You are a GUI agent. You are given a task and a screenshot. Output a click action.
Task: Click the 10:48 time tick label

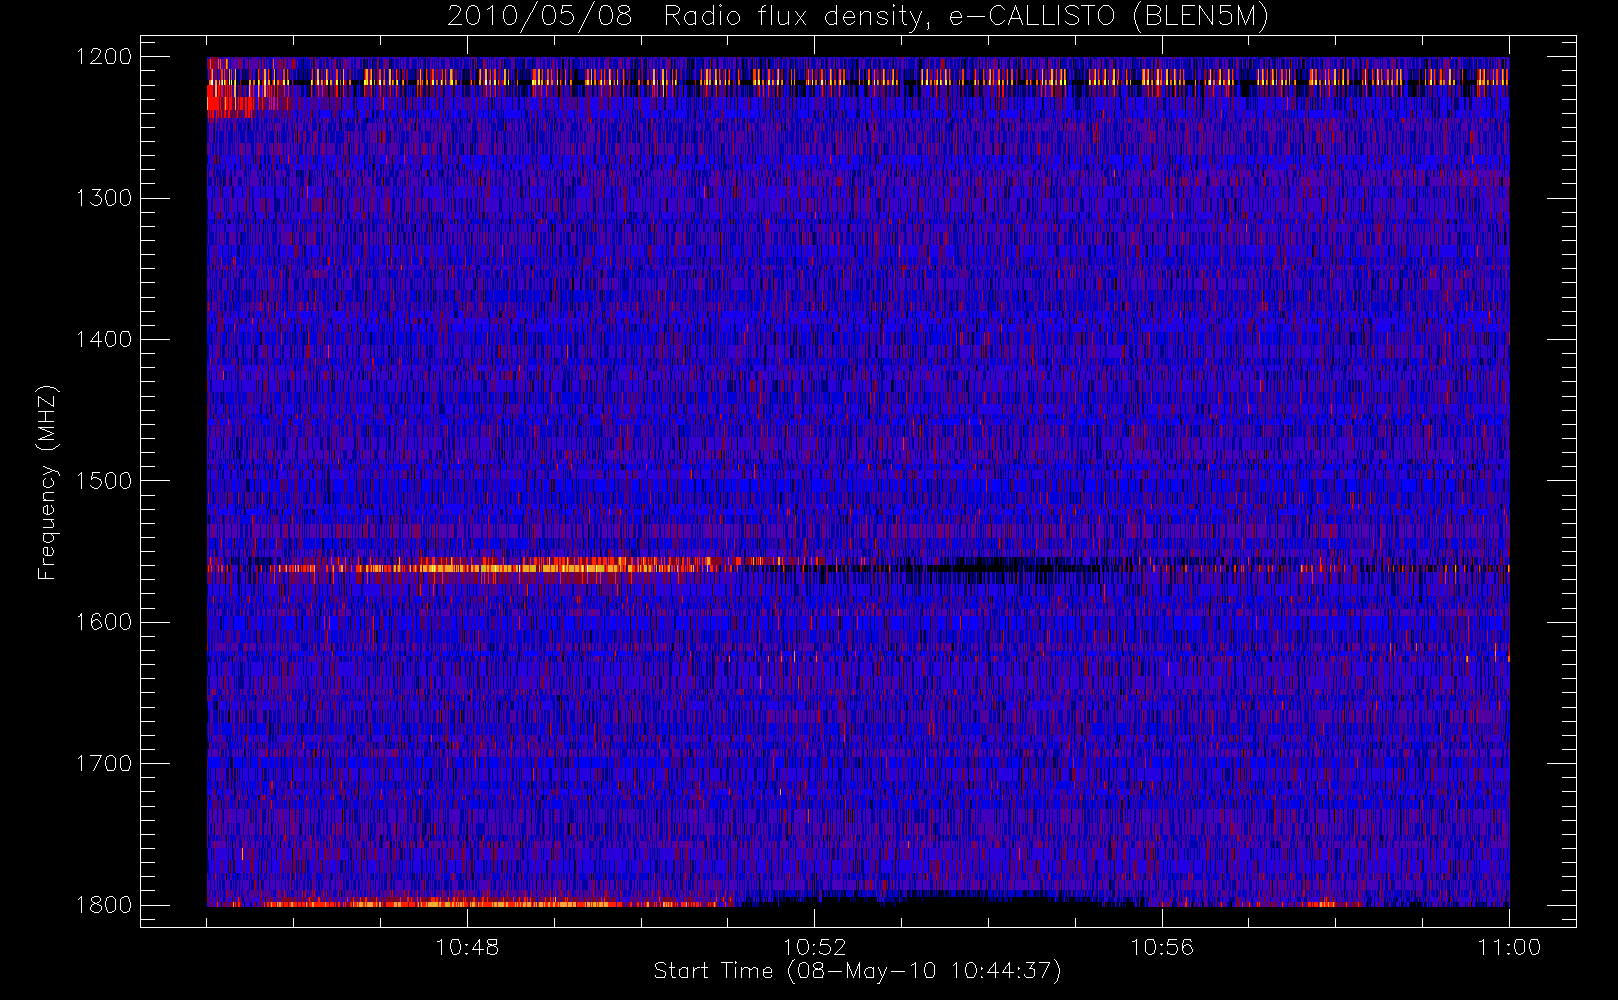[x=467, y=947]
